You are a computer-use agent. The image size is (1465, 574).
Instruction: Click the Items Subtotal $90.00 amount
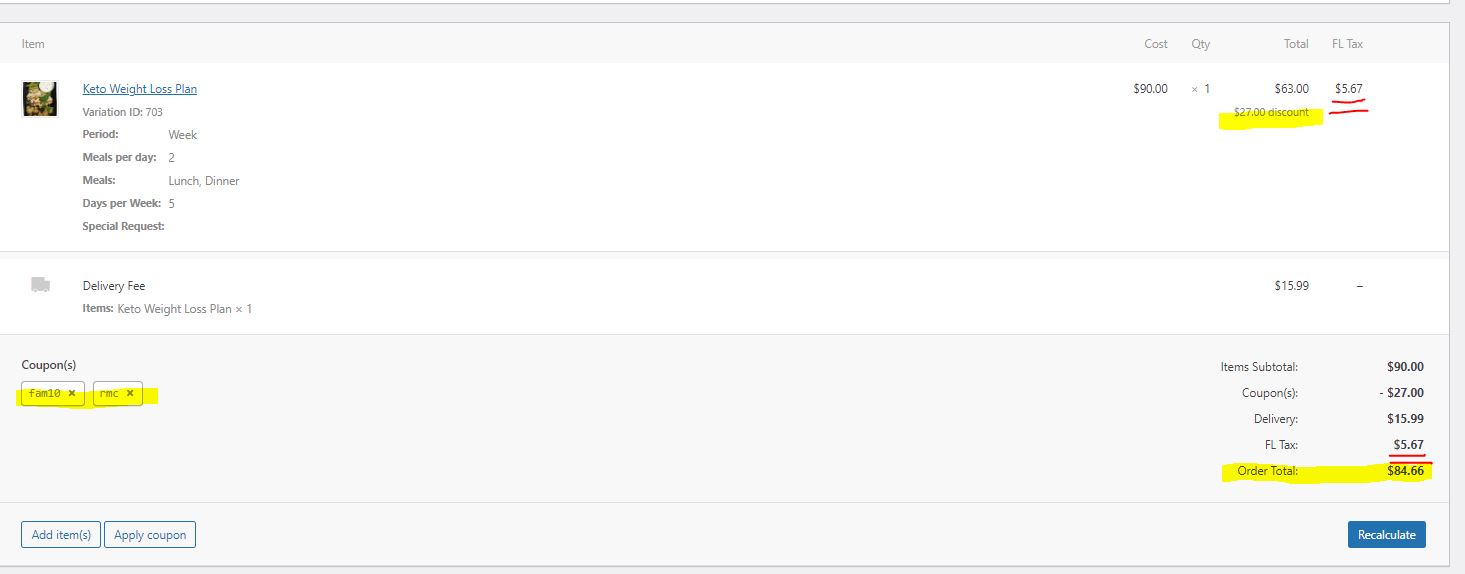tap(1405, 367)
